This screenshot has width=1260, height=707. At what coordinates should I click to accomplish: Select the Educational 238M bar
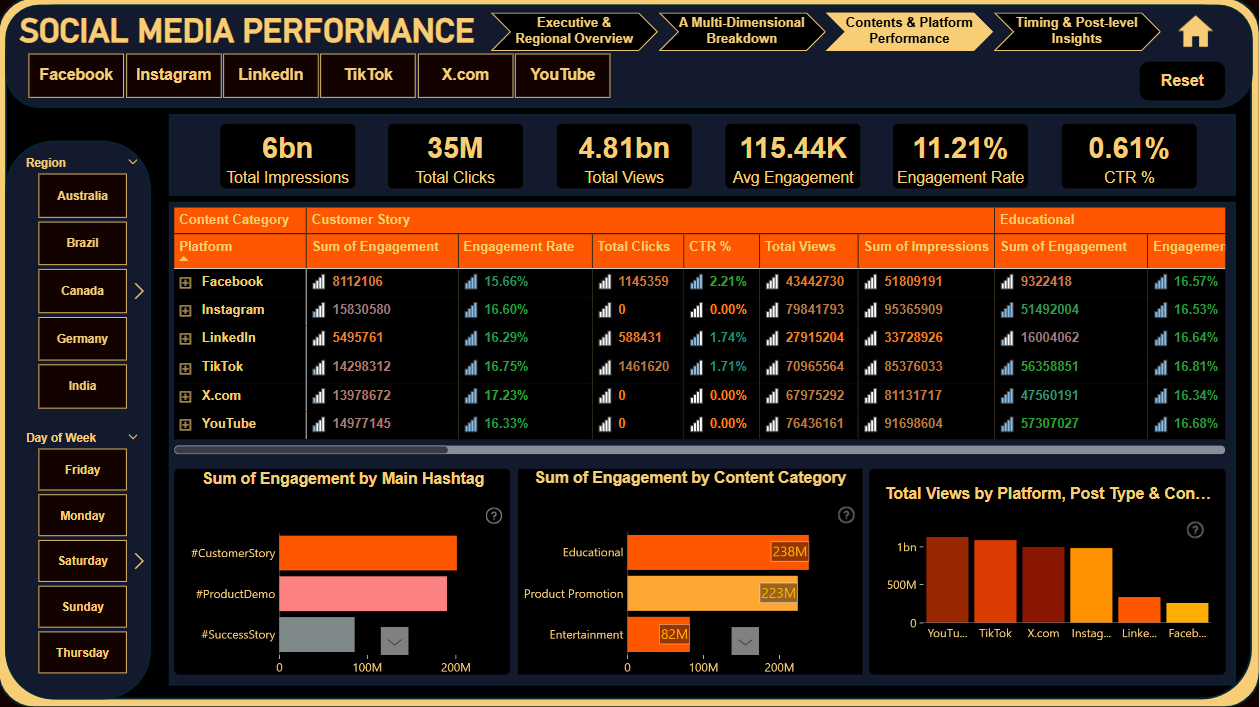718,552
